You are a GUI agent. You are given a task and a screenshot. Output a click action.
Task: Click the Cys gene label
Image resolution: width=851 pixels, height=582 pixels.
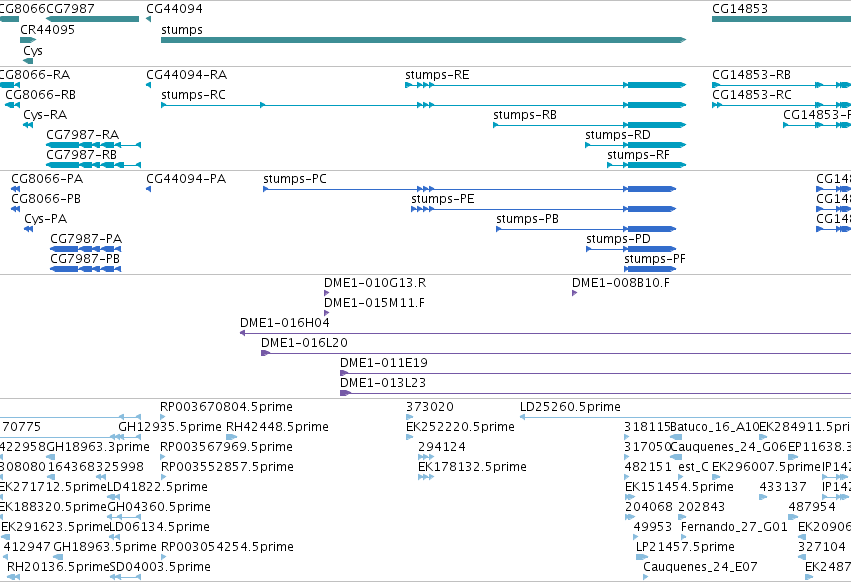(x=33, y=50)
